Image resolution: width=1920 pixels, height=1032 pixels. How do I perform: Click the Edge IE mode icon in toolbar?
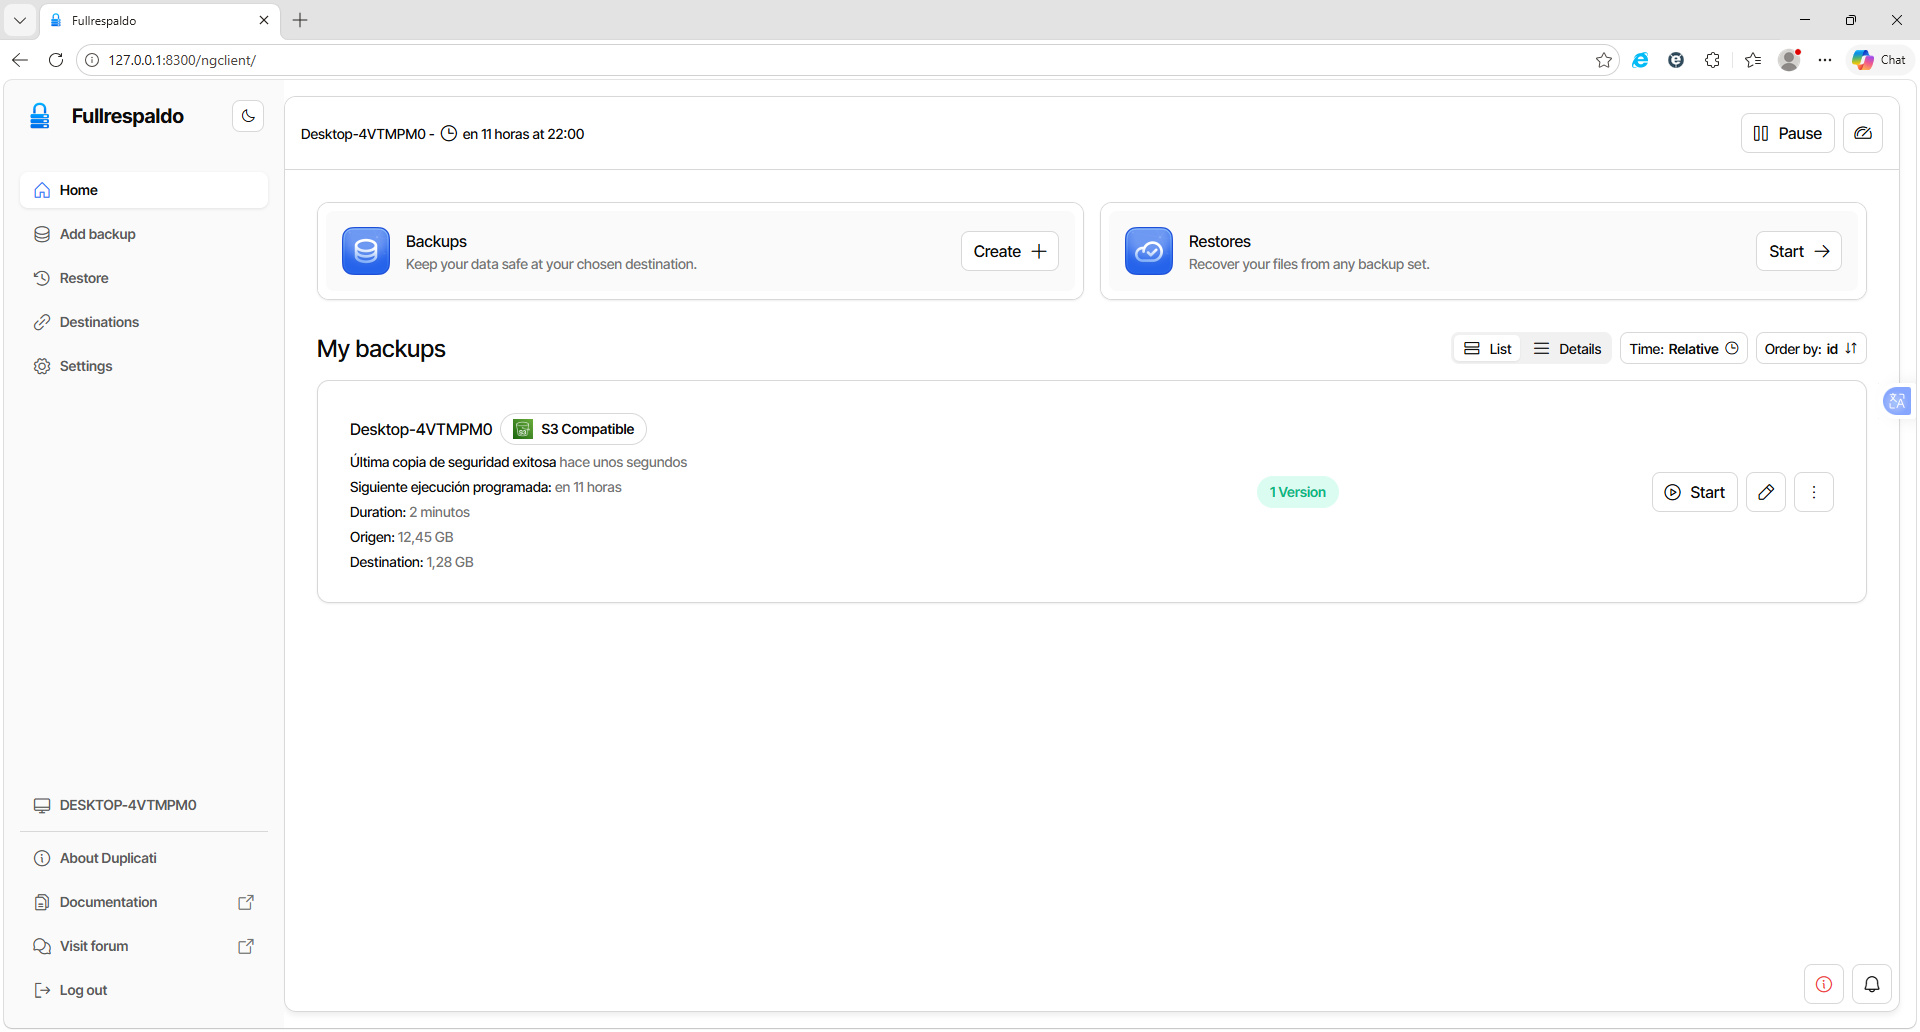(x=1640, y=60)
